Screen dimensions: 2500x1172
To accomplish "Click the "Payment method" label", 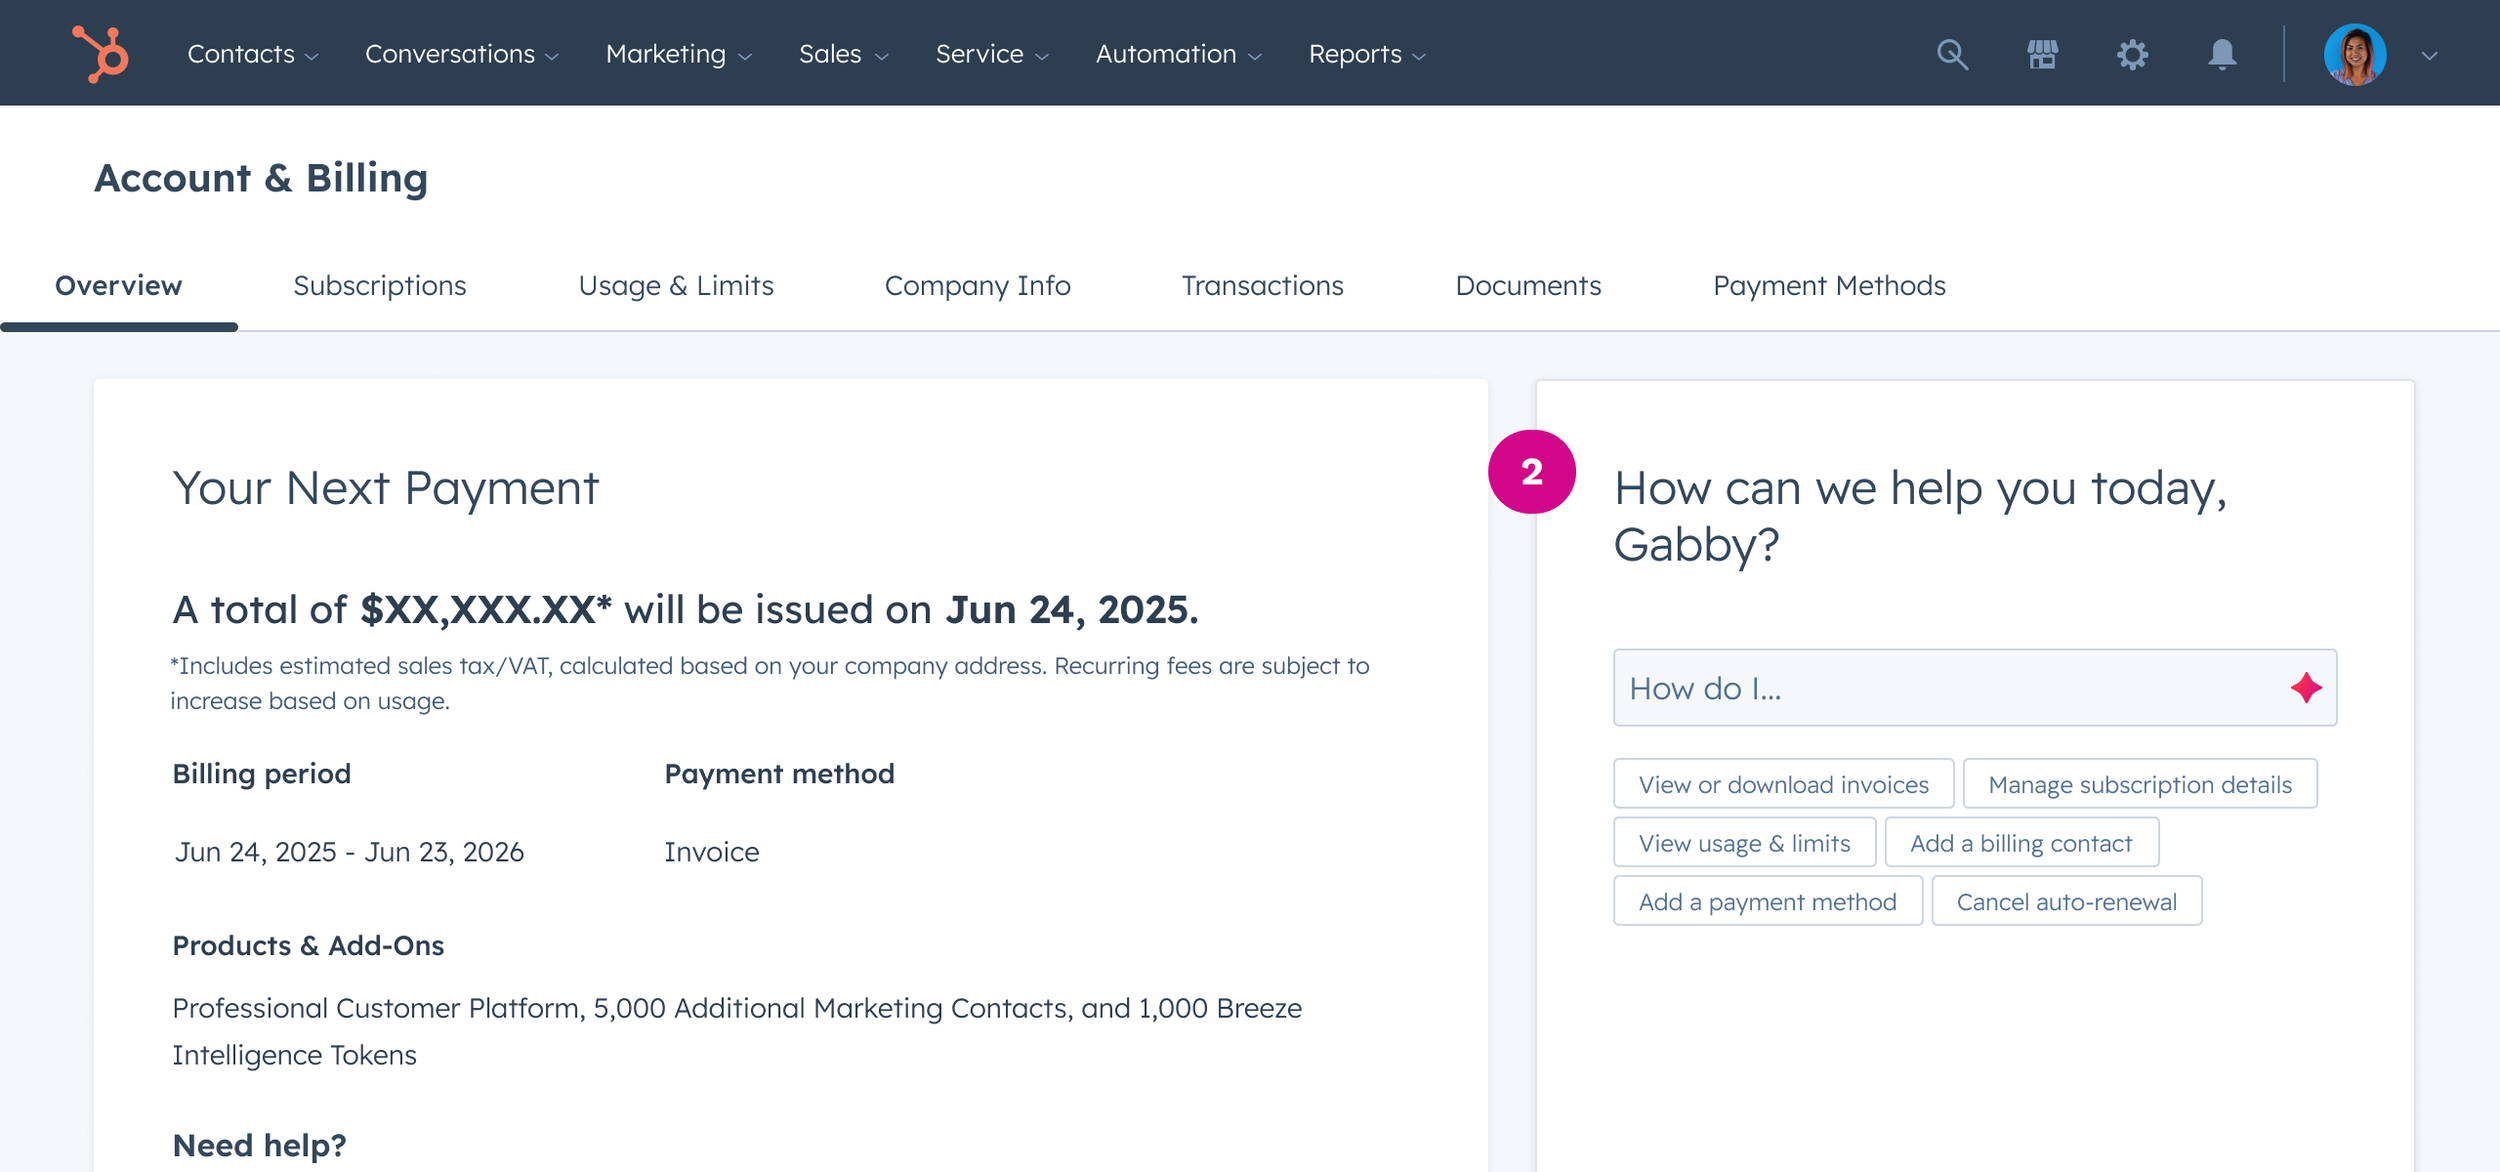I will 780,774.
